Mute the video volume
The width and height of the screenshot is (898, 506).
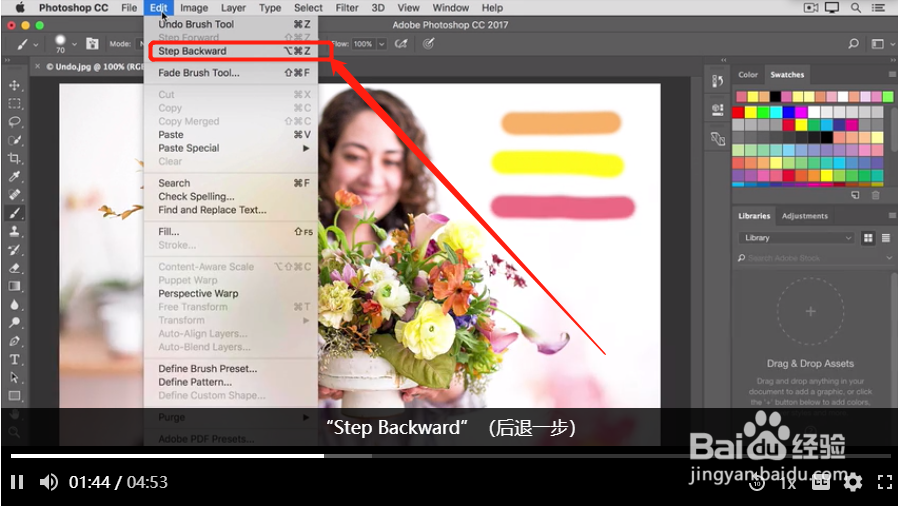click(48, 482)
